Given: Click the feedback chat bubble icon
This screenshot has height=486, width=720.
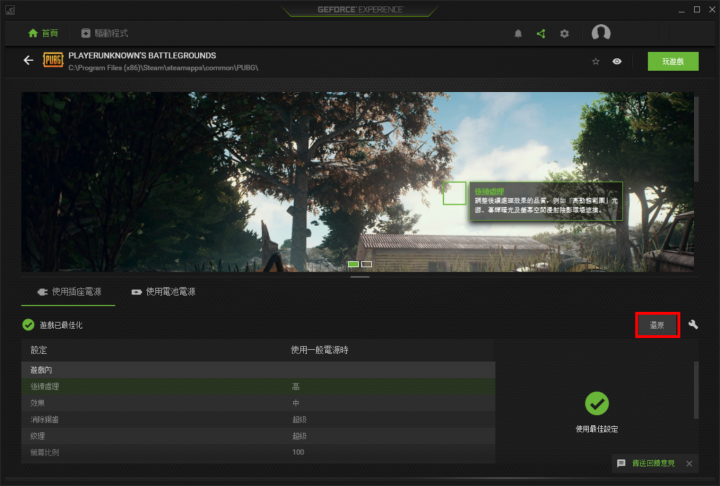Looking at the screenshot, I should tap(621, 463).
